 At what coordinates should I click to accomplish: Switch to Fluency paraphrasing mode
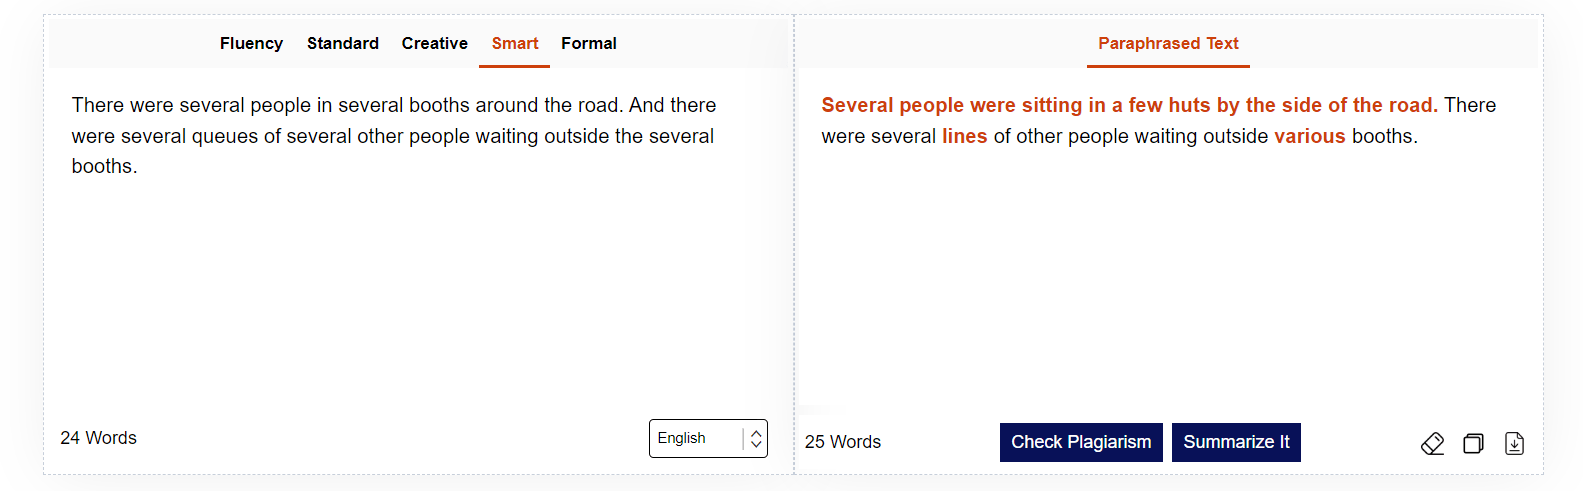click(251, 43)
